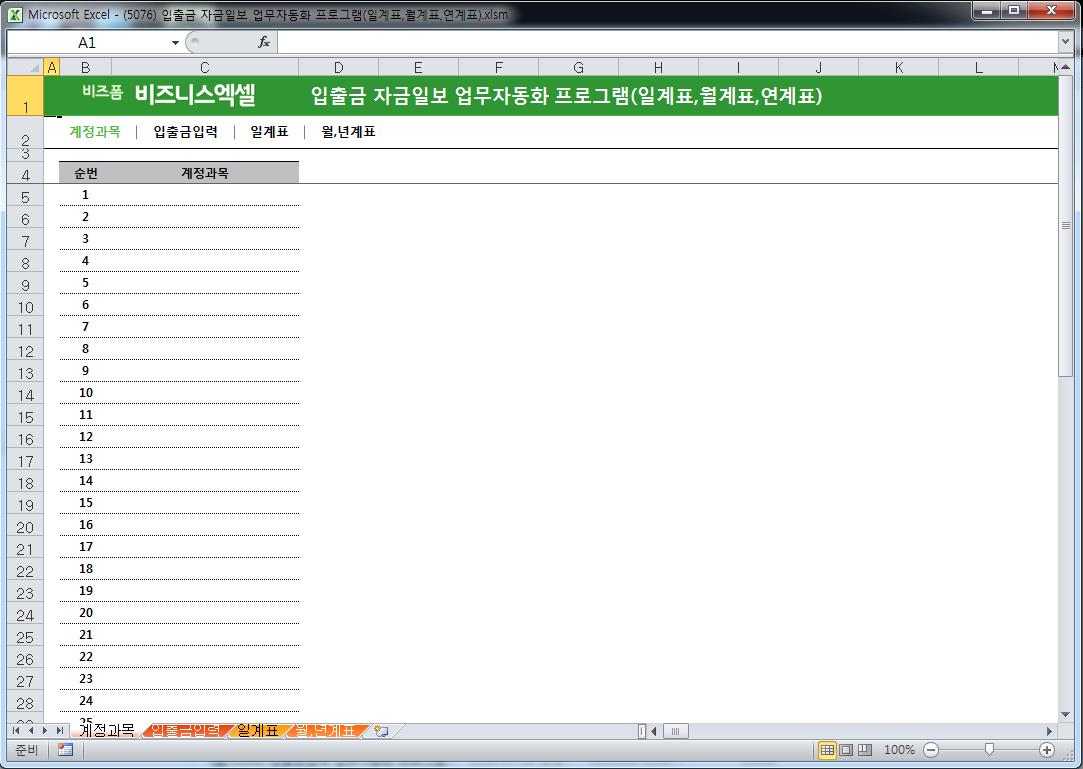
Task: Switch to the 일계표 sheet tab
Action: 257,730
